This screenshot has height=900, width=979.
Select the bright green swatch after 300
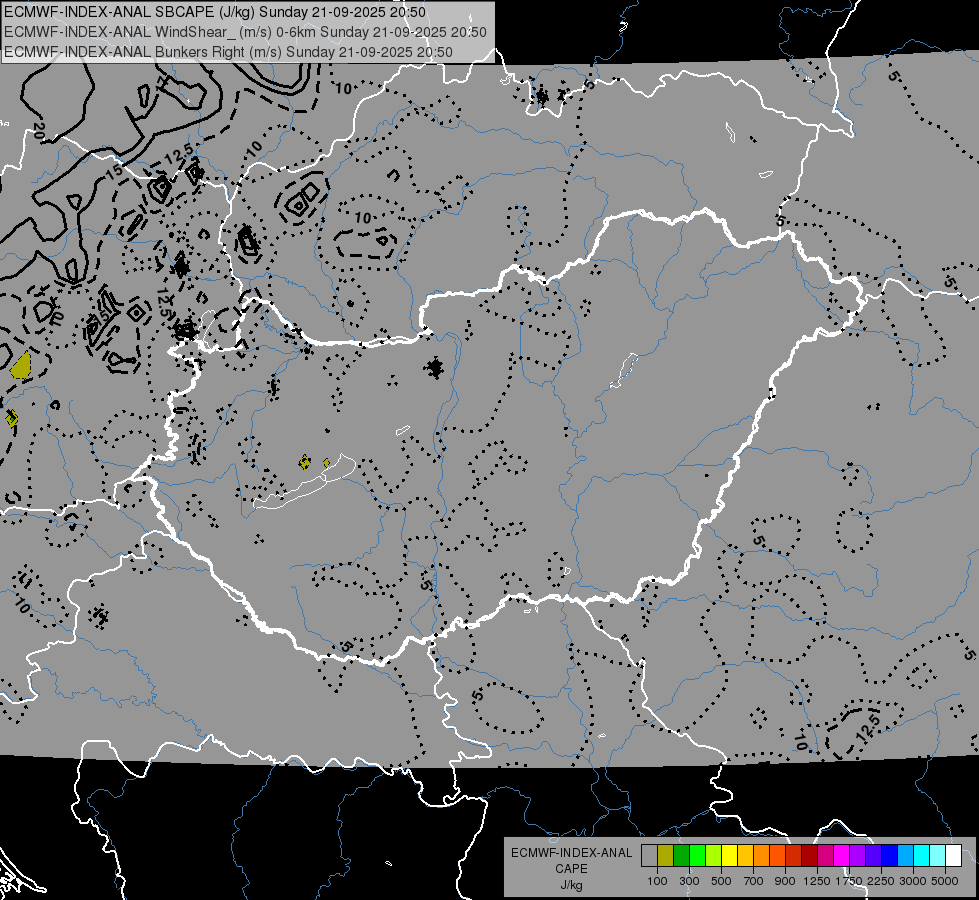click(x=697, y=856)
